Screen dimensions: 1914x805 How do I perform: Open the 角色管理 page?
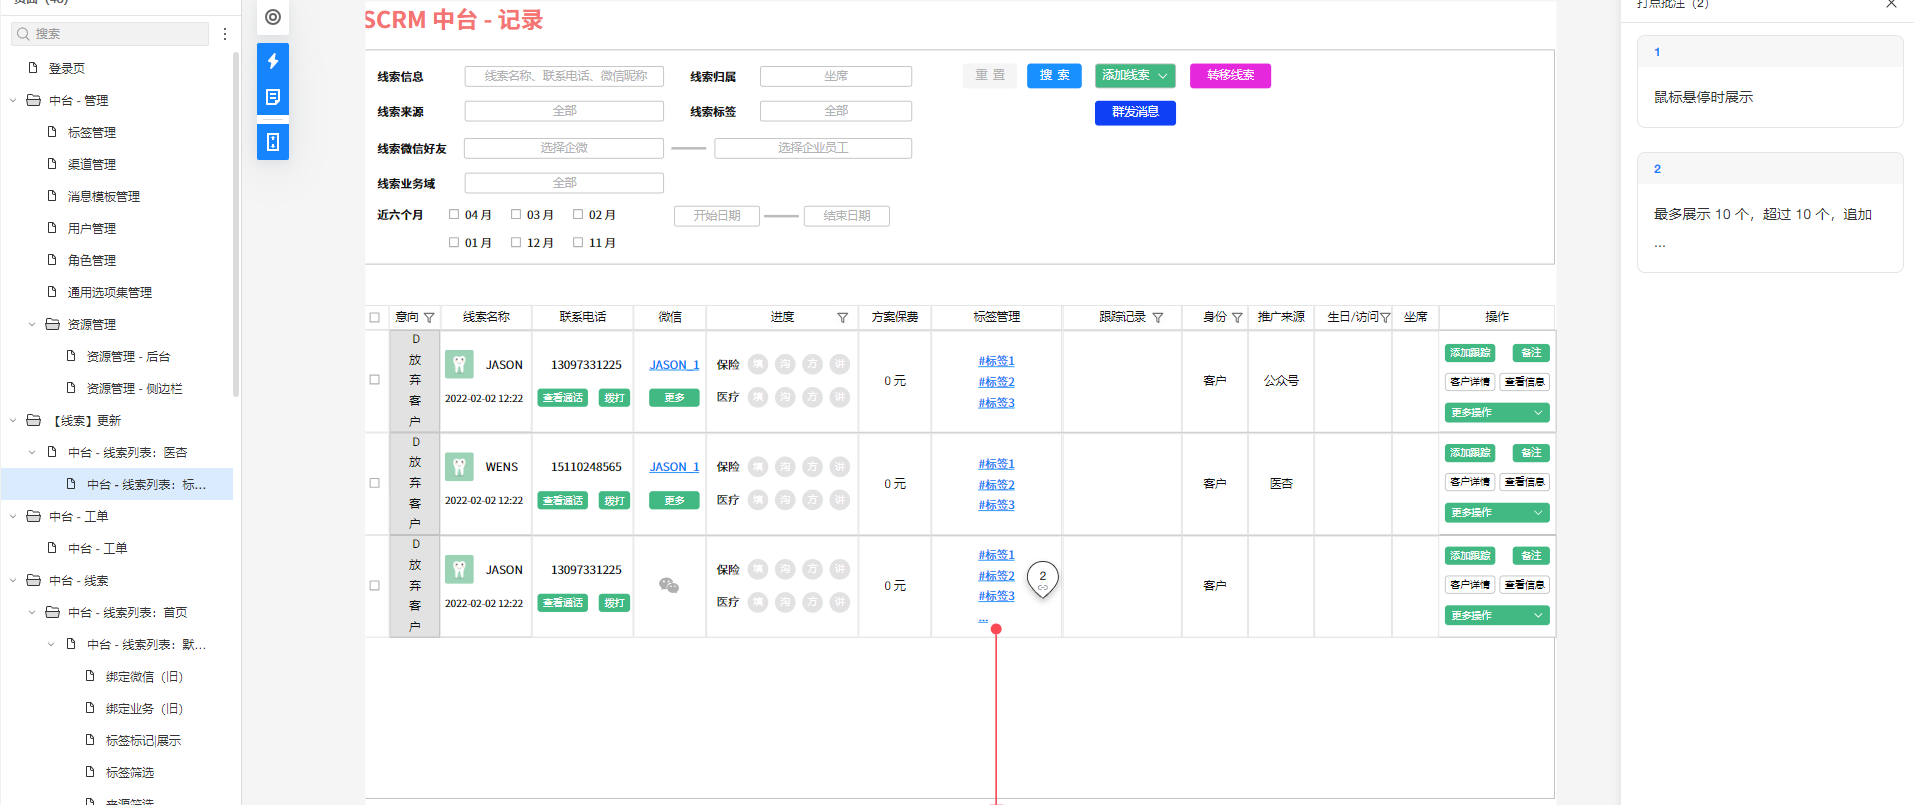coord(92,260)
